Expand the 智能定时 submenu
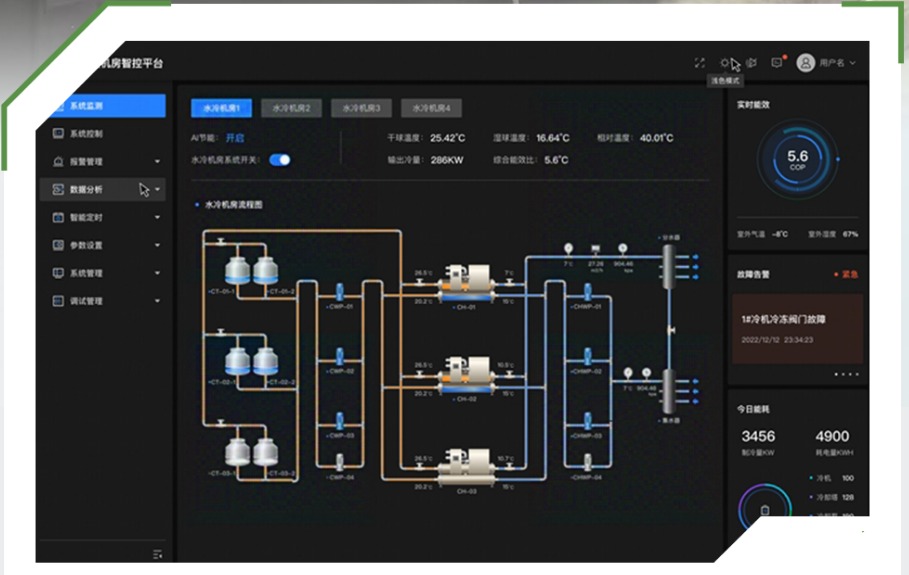The width and height of the screenshot is (909, 575). pos(157,218)
